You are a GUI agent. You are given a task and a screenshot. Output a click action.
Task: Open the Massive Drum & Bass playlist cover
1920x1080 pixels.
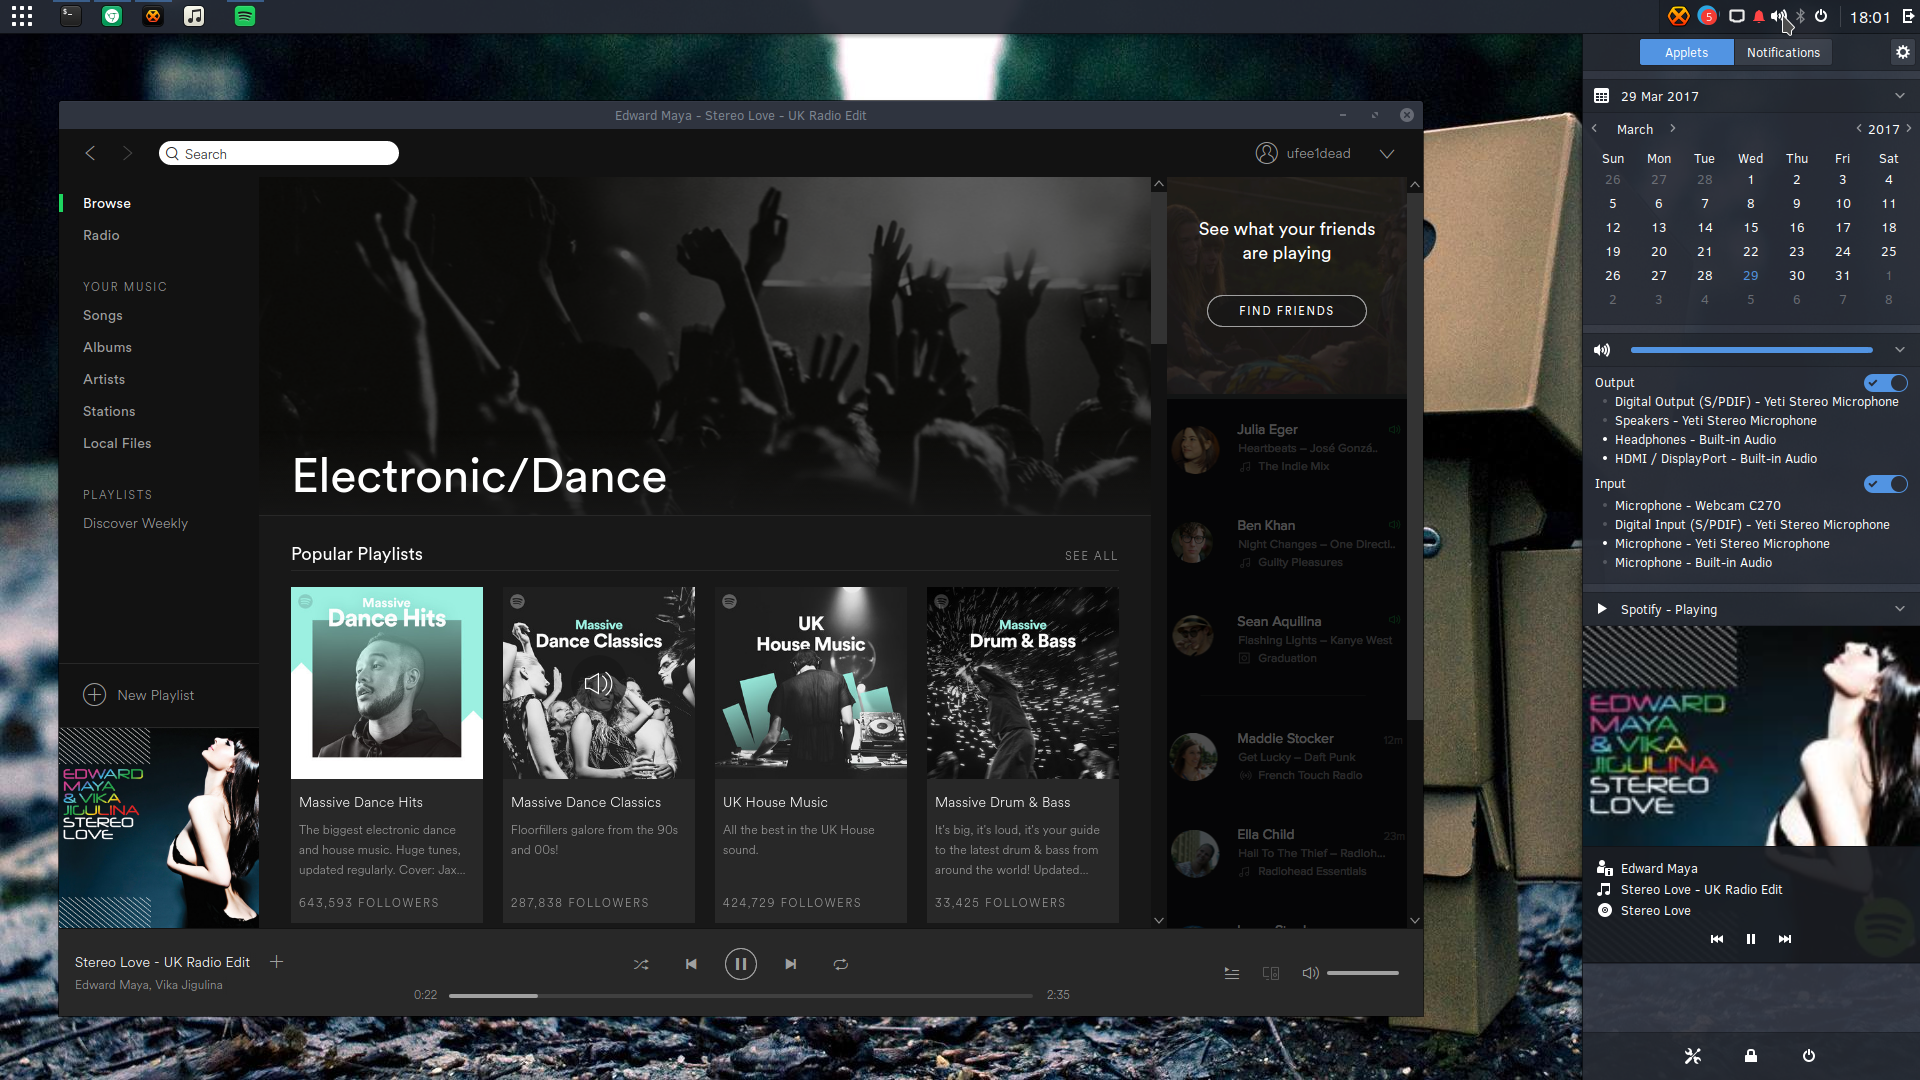point(1023,683)
